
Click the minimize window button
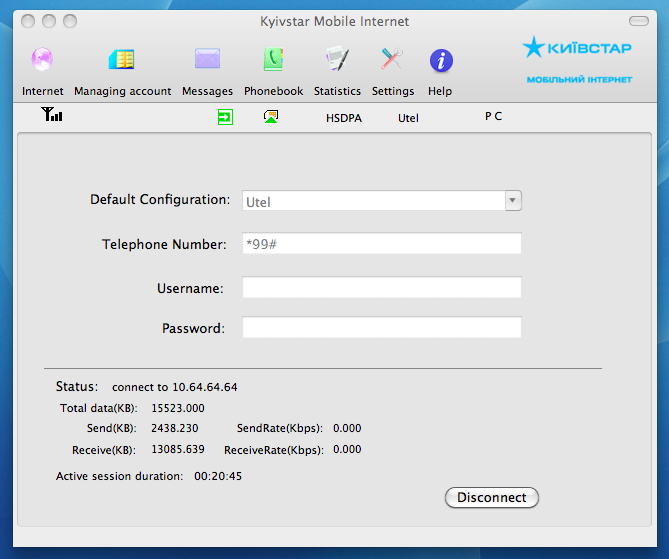click(x=49, y=20)
